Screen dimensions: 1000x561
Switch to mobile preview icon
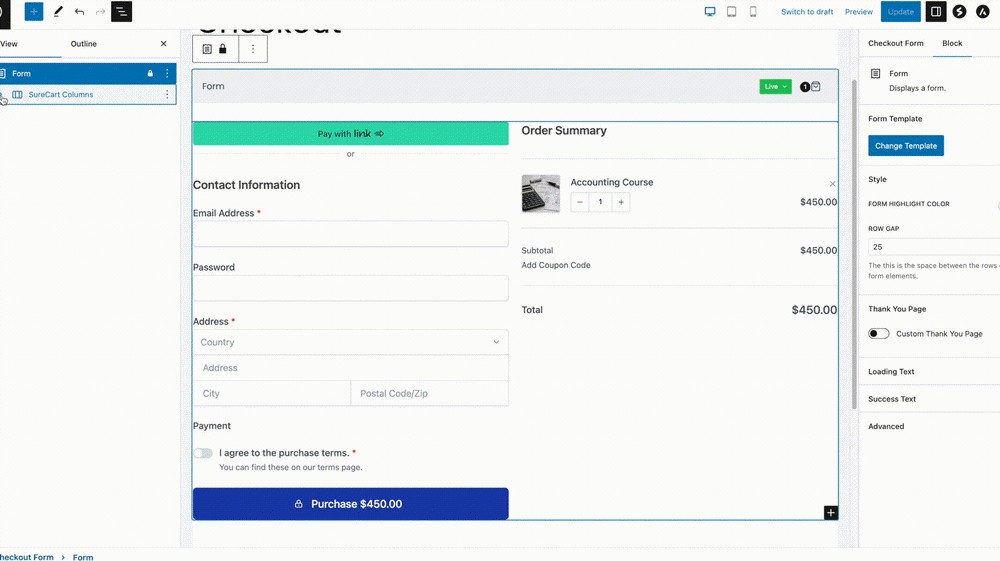pos(753,11)
